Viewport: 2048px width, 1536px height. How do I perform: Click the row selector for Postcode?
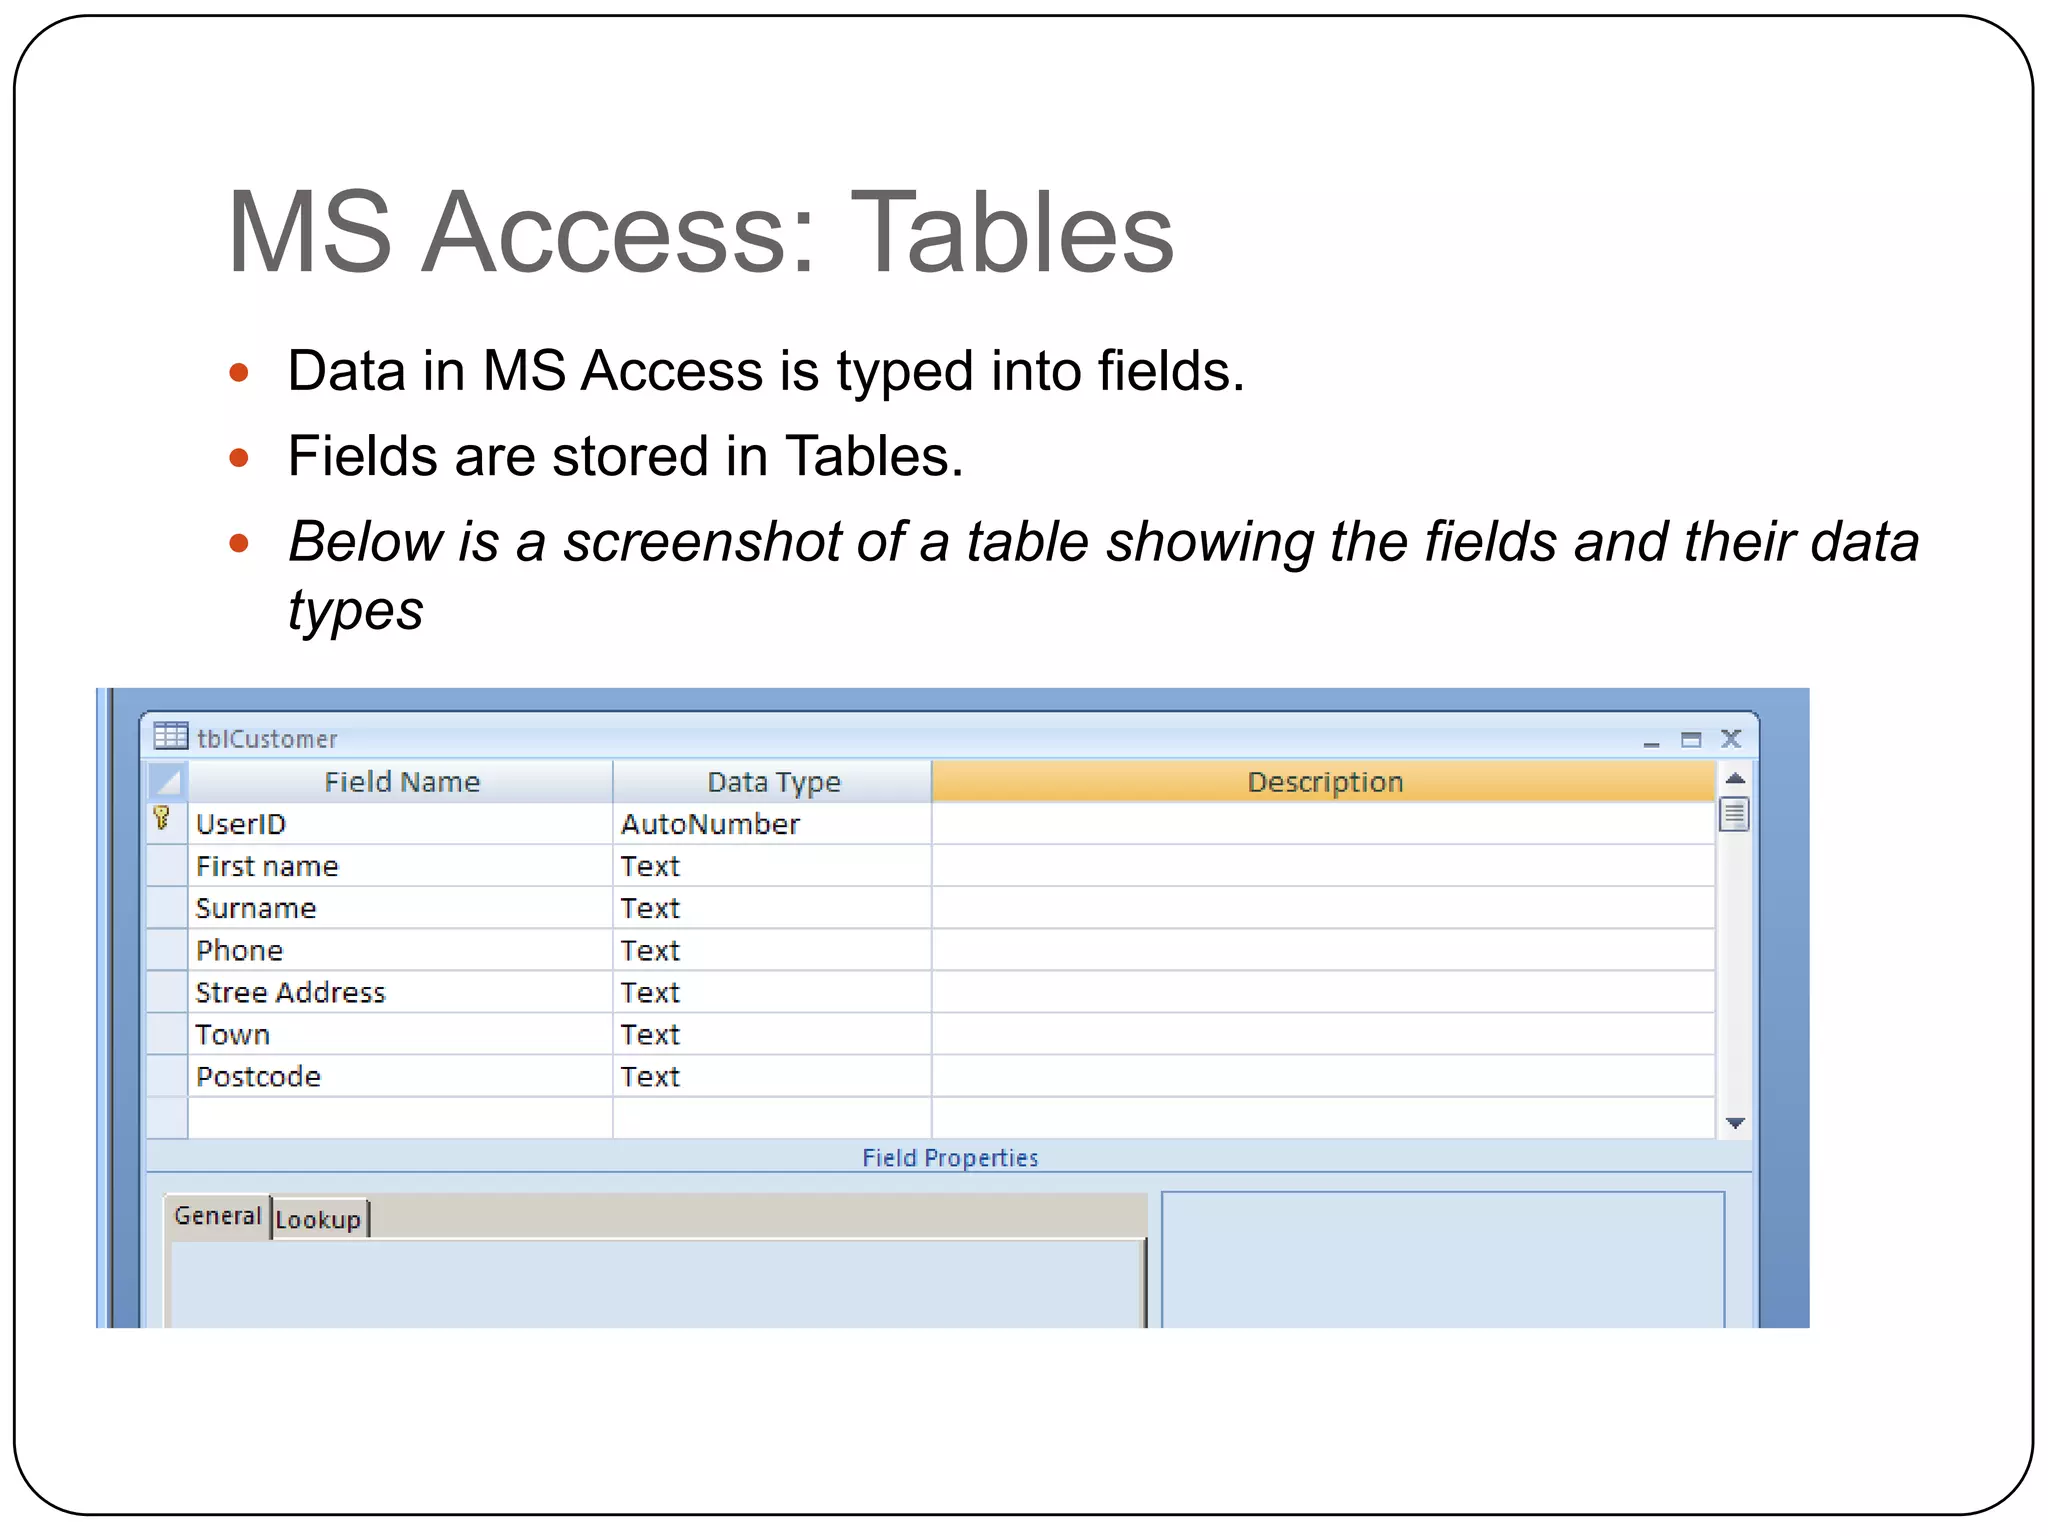[167, 1076]
